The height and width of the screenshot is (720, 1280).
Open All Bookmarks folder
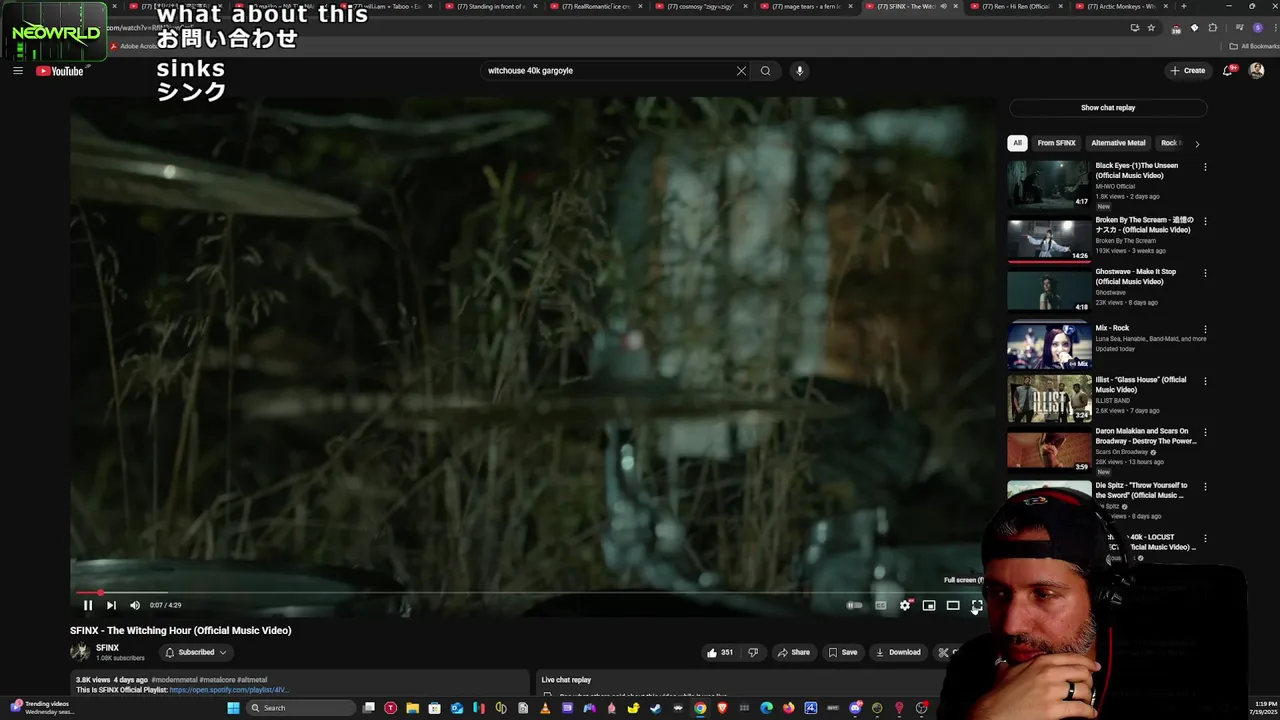coord(1254,46)
